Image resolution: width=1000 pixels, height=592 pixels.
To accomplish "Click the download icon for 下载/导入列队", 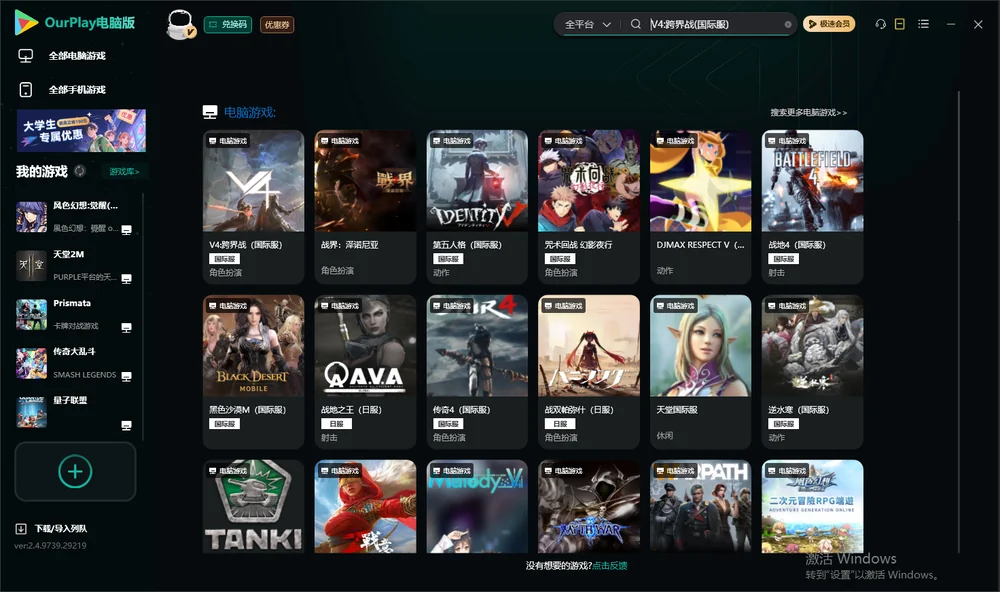I will click(21, 529).
